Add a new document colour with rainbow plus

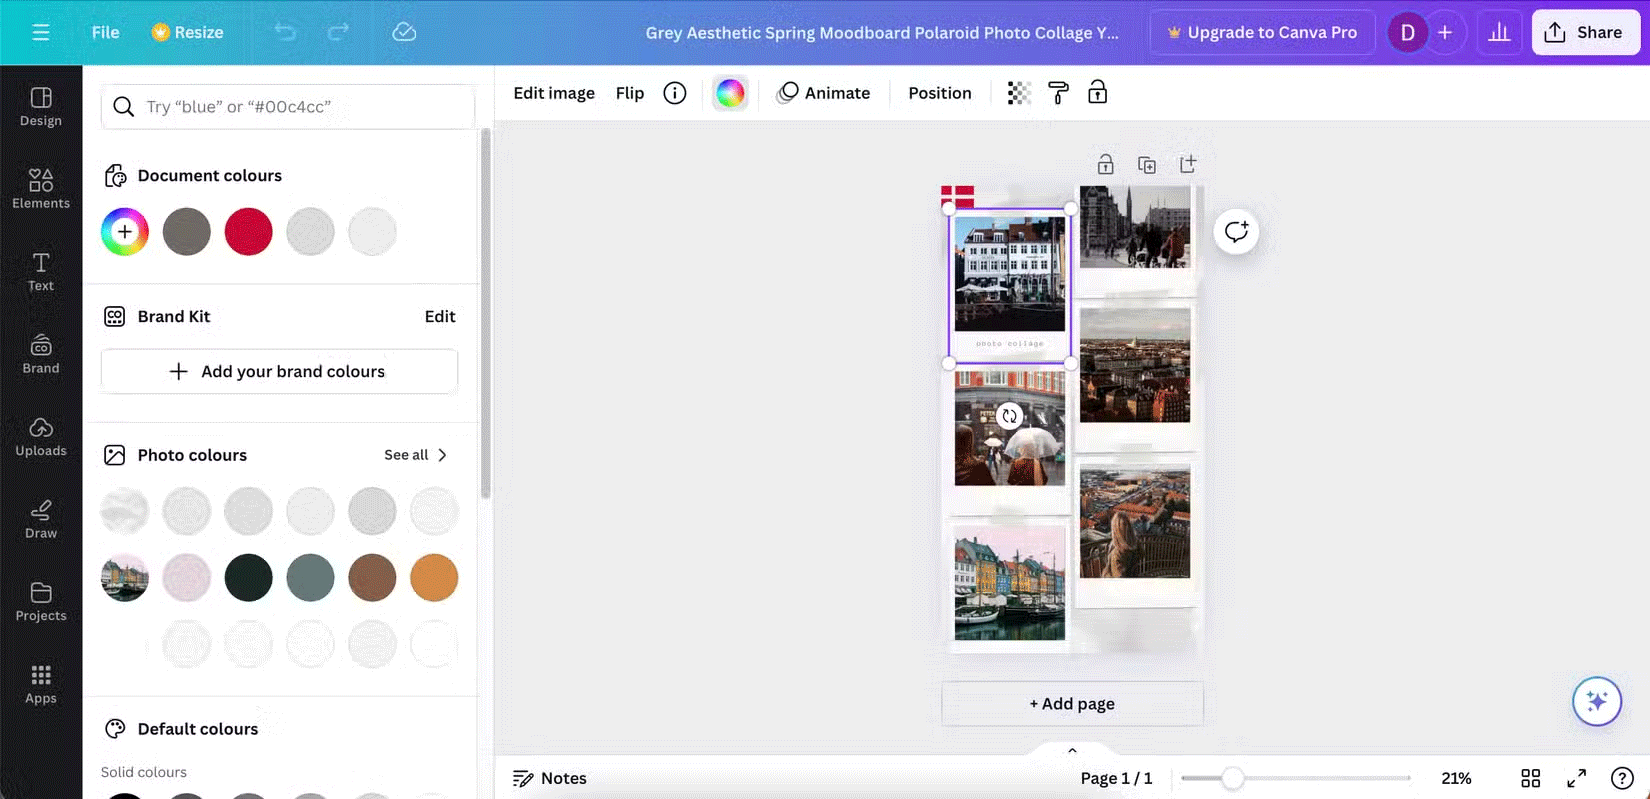coord(125,232)
